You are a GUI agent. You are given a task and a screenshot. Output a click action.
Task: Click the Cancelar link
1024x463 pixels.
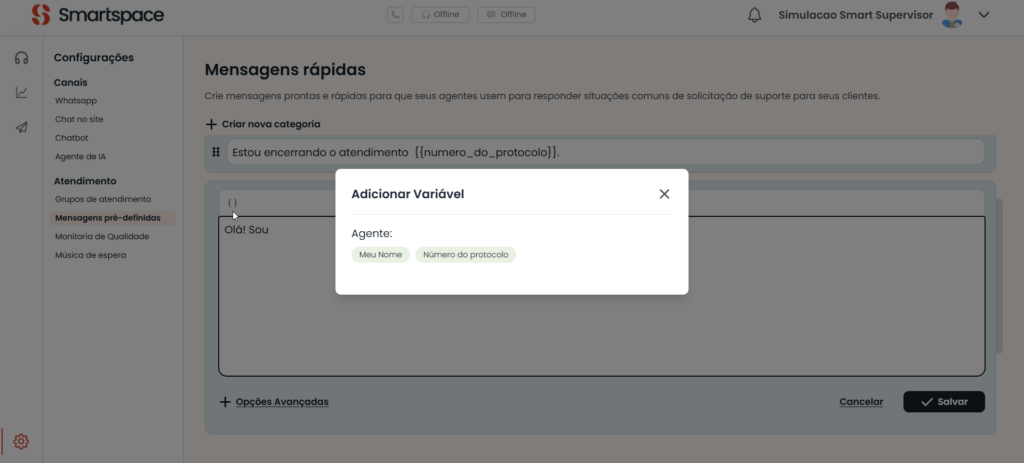861,402
